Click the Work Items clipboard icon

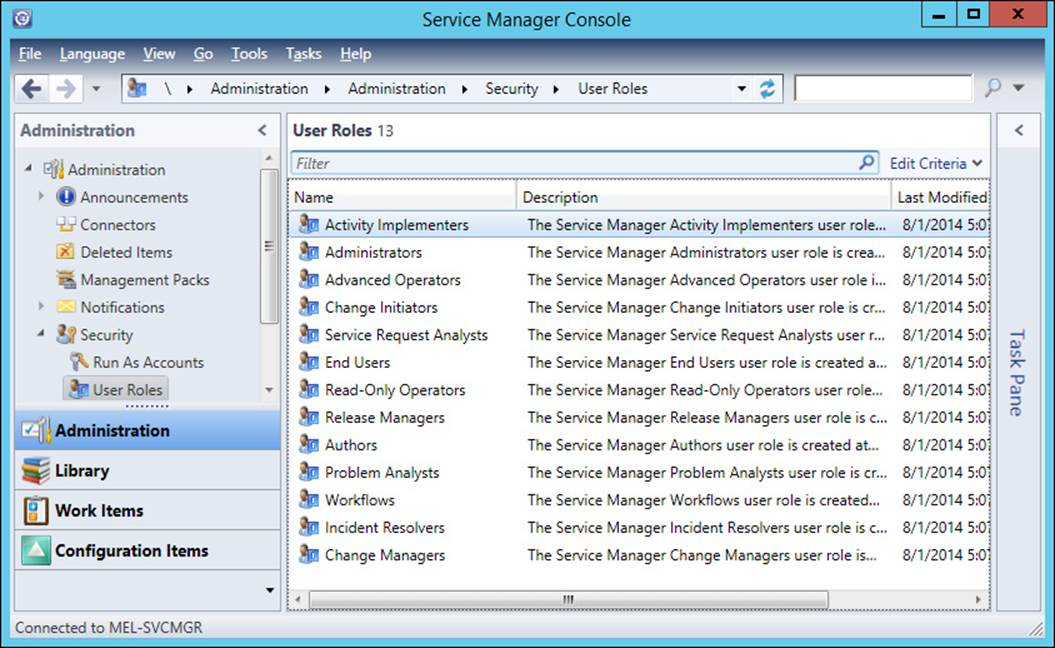tap(36, 510)
